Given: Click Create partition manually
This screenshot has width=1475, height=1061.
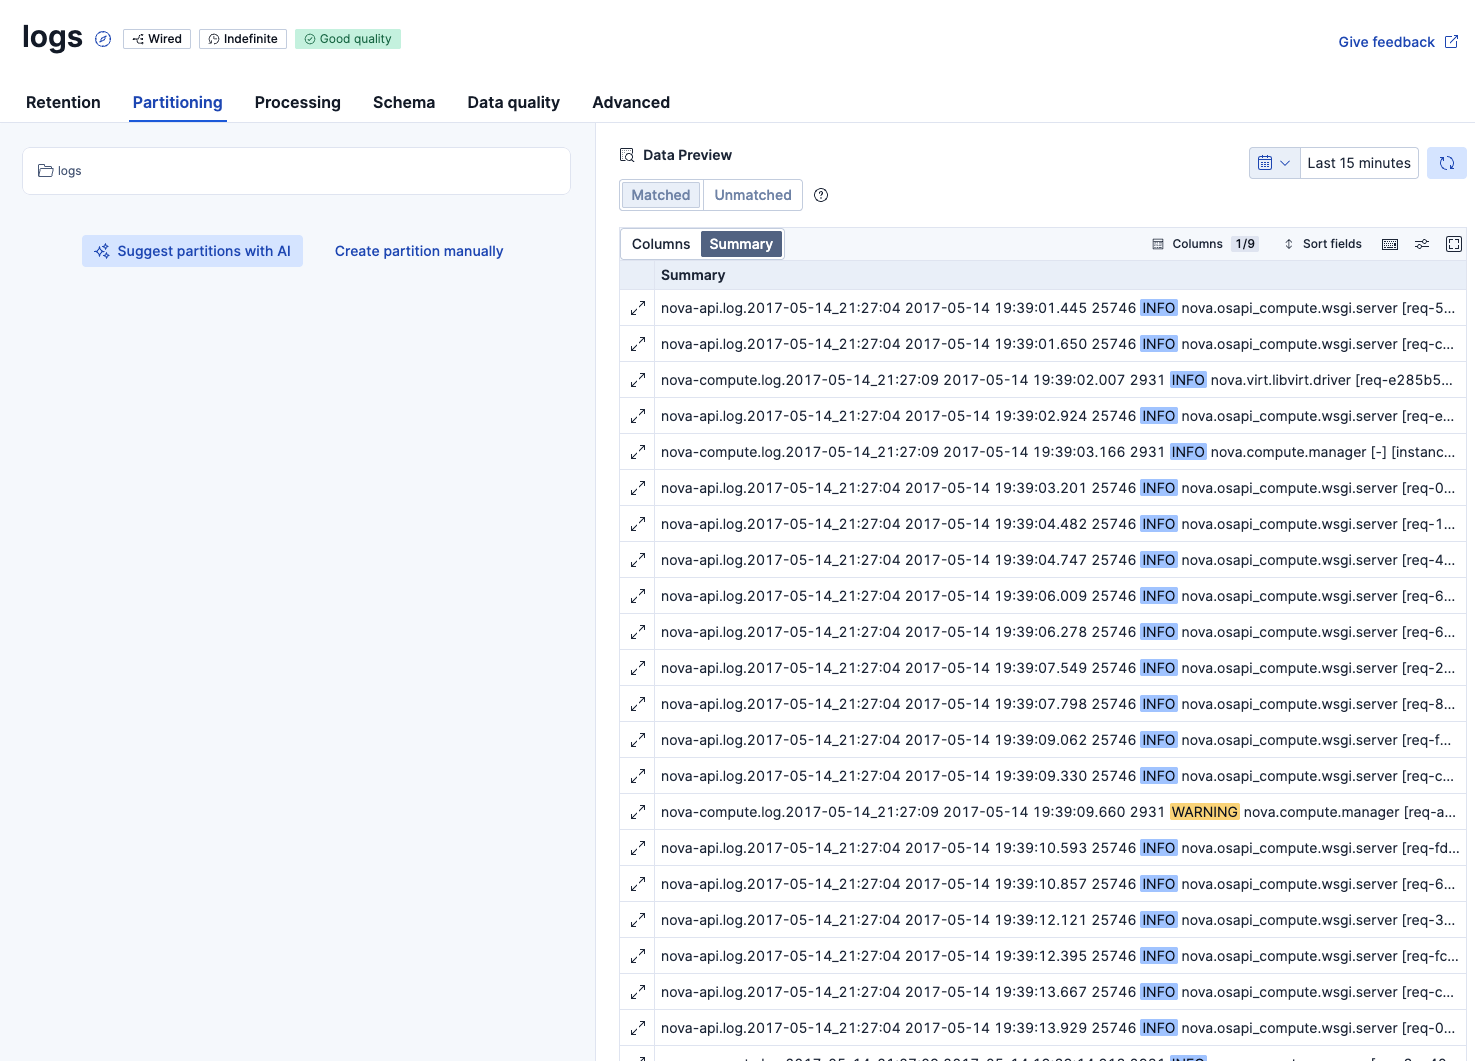Looking at the screenshot, I should [x=419, y=251].
